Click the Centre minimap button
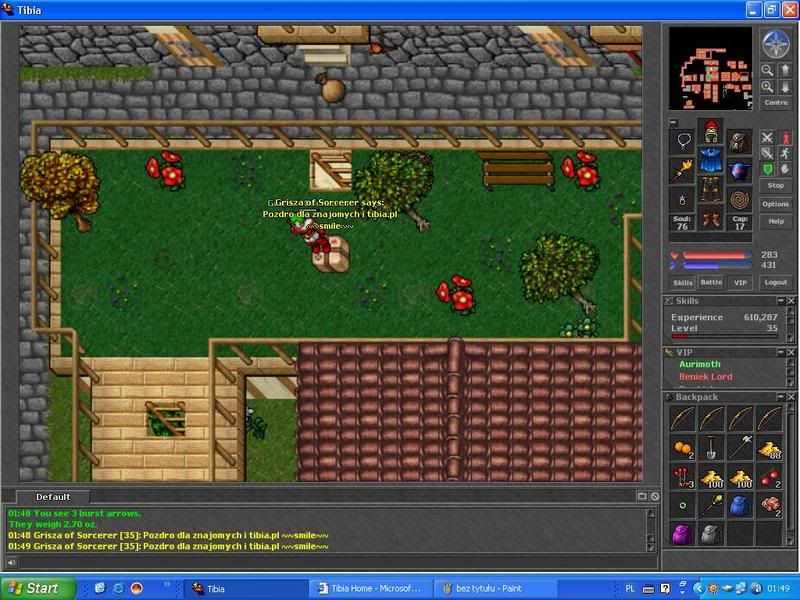This screenshot has height=600, width=800. [776, 103]
